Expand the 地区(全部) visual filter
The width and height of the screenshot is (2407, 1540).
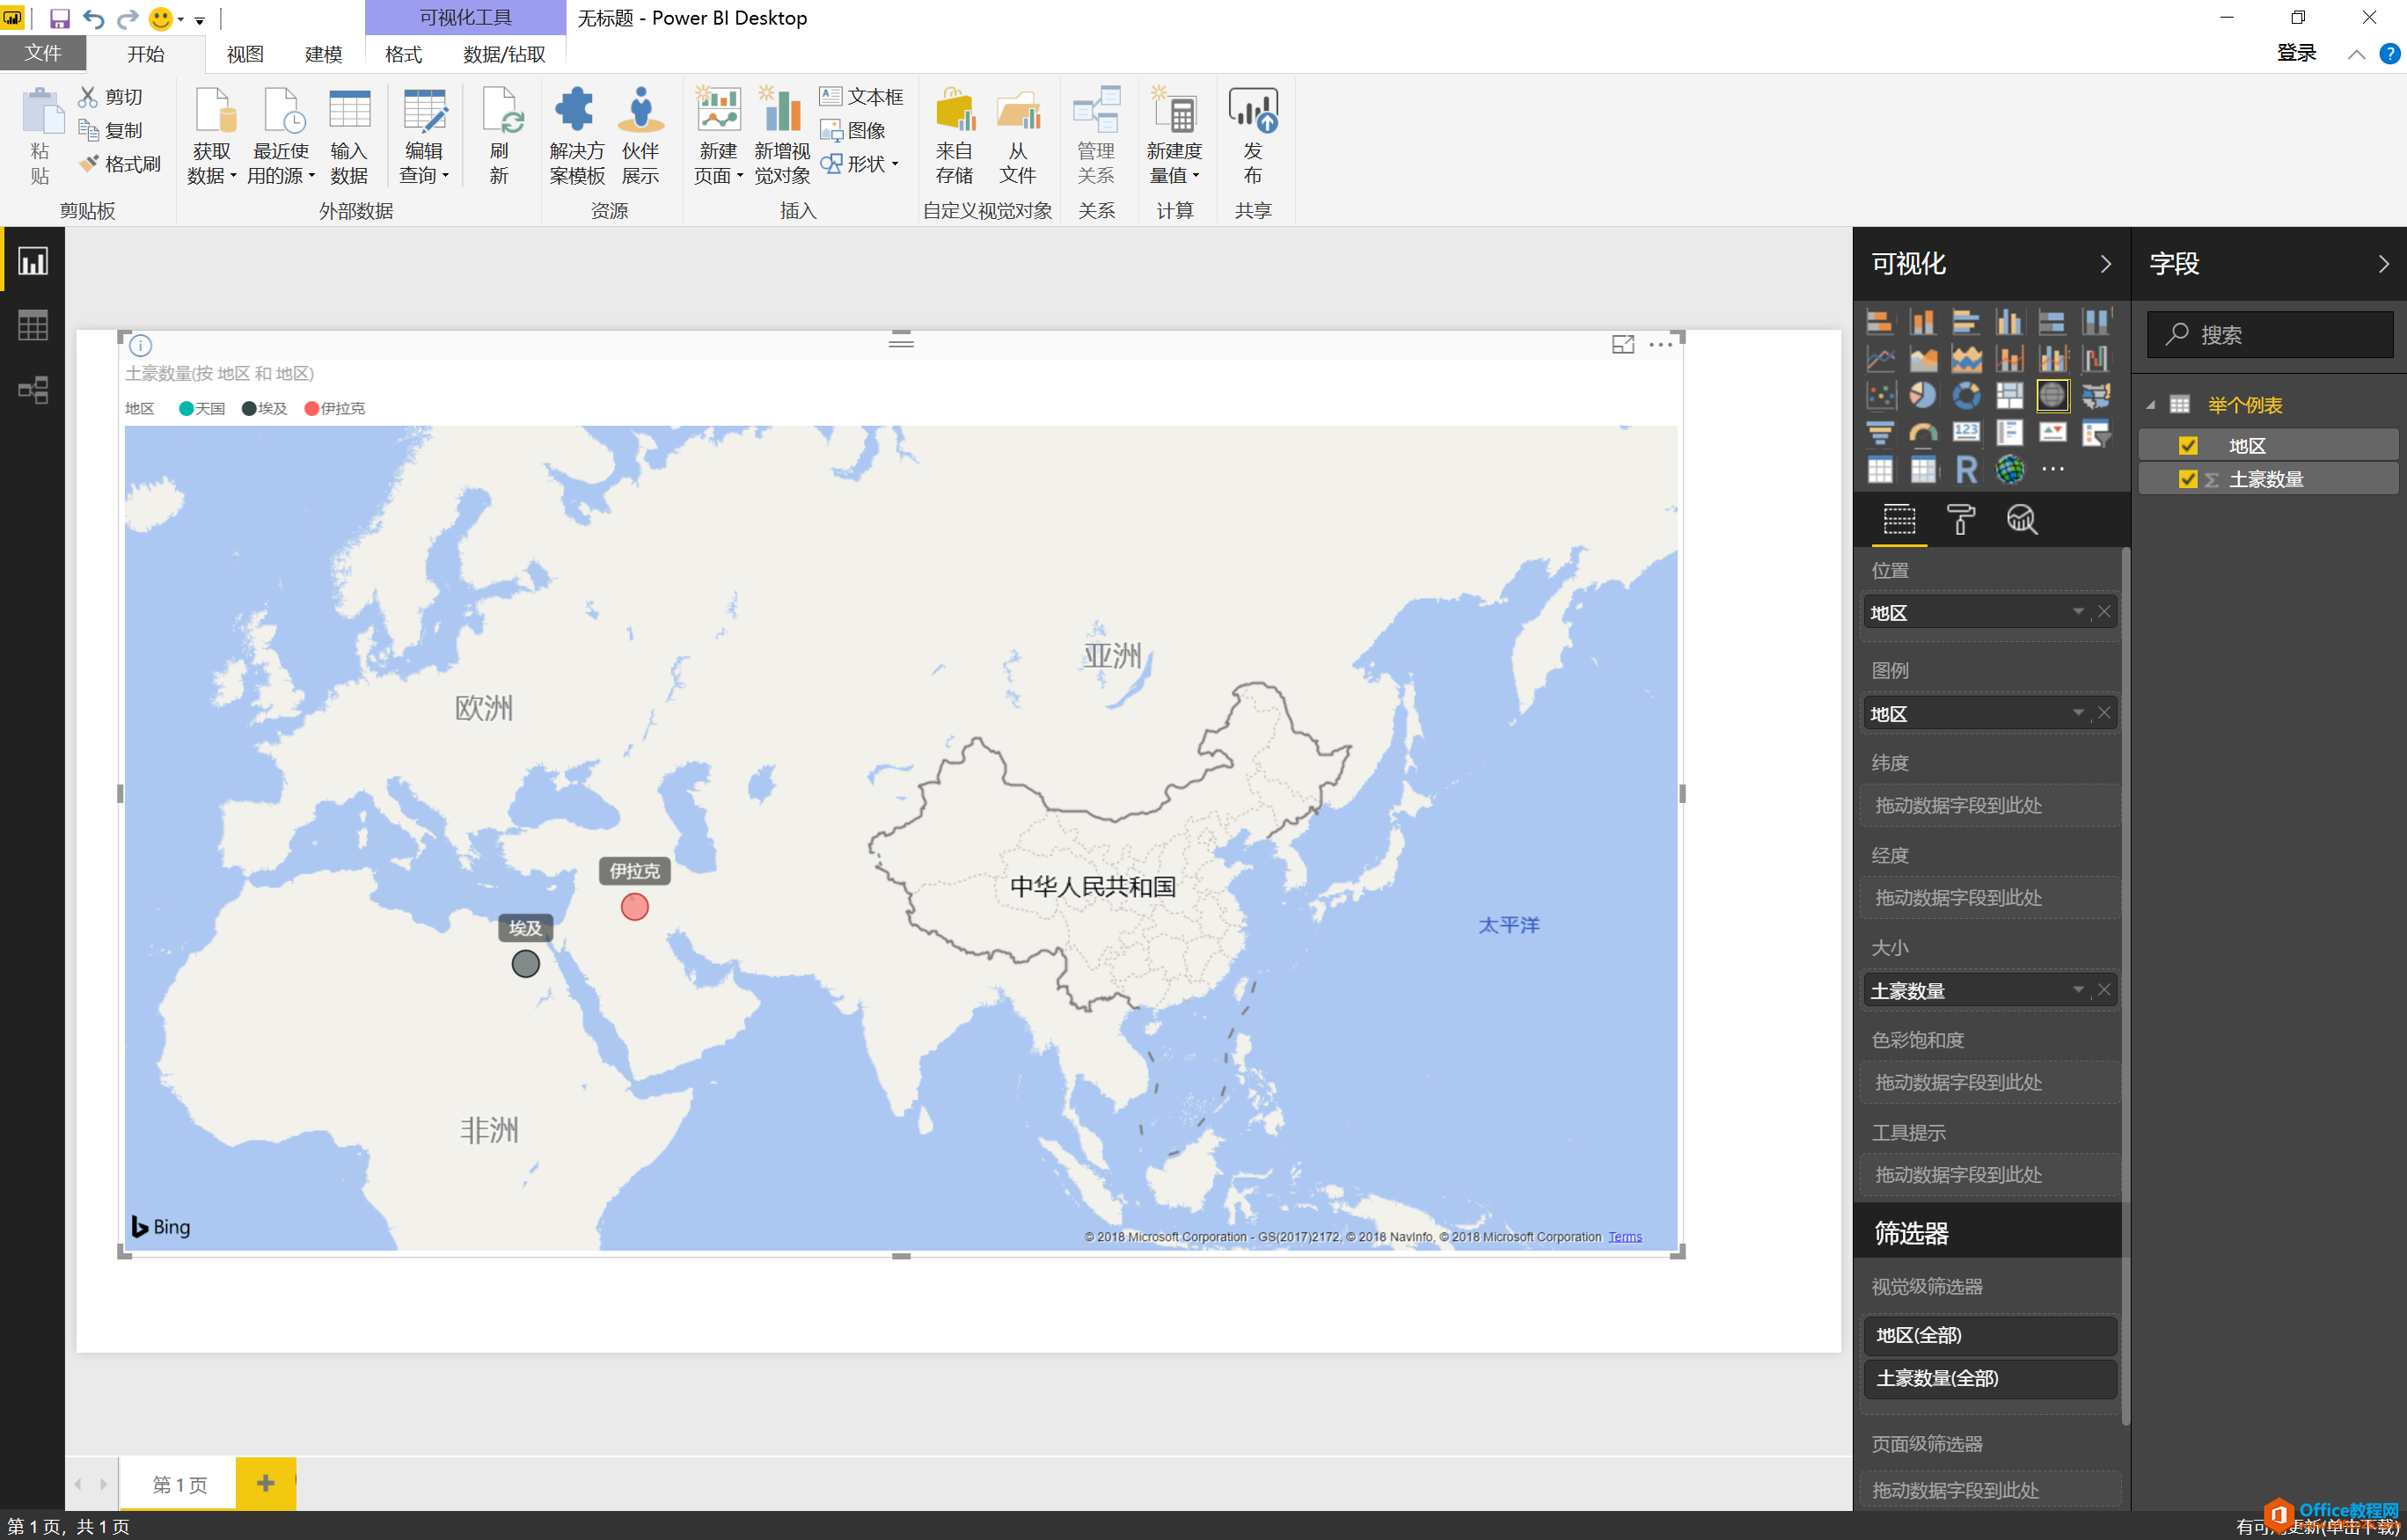pyautogui.click(x=1990, y=1336)
